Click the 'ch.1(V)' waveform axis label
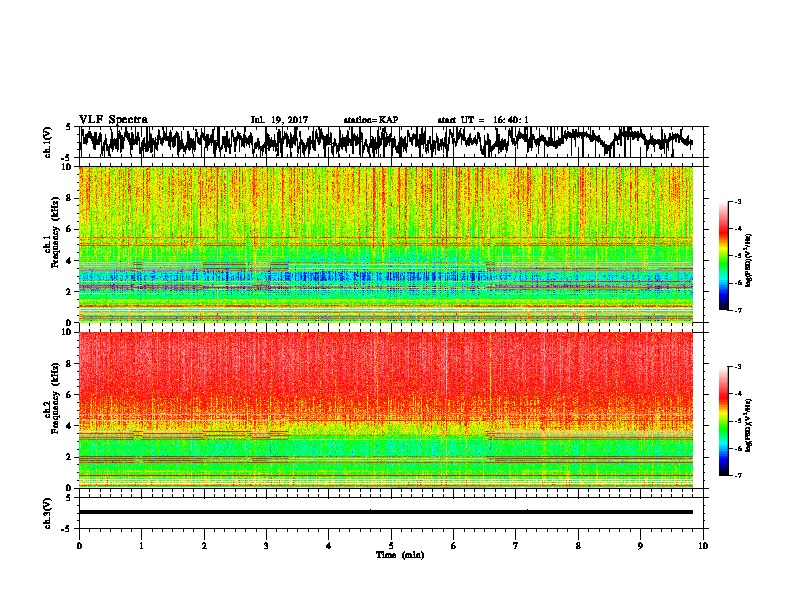The width and height of the screenshot is (792, 612). click(x=48, y=142)
